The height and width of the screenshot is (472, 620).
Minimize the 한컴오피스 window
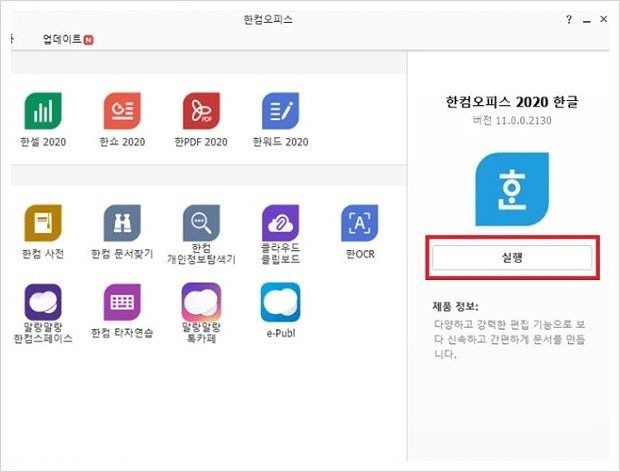point(587,20)
